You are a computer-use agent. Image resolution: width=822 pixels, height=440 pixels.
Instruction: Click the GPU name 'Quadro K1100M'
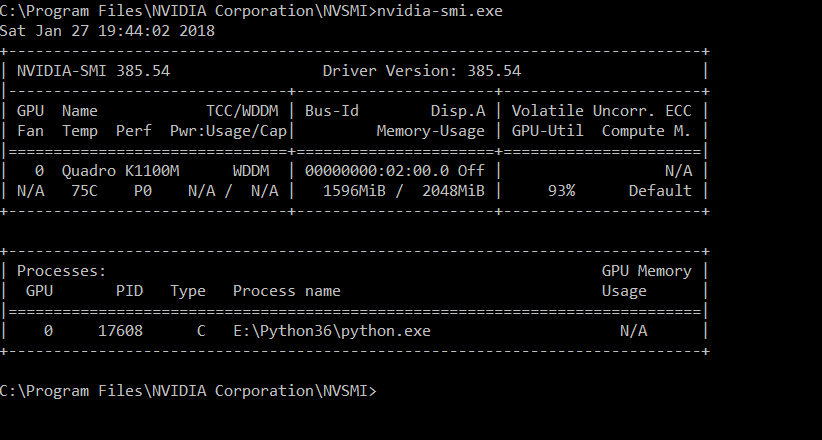[121, 170]
